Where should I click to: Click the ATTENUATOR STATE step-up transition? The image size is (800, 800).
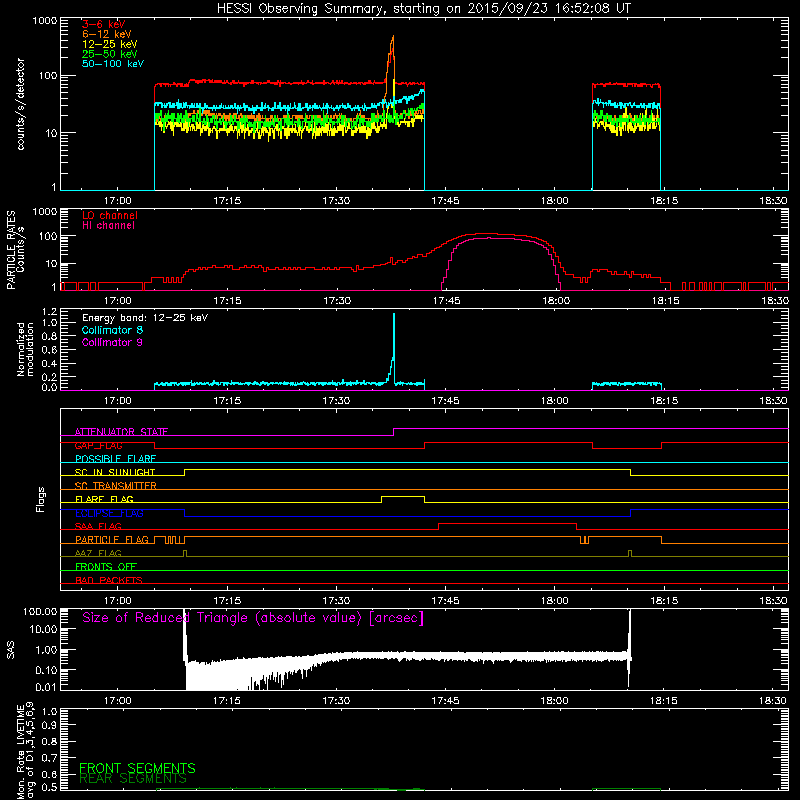click(393, 432)
